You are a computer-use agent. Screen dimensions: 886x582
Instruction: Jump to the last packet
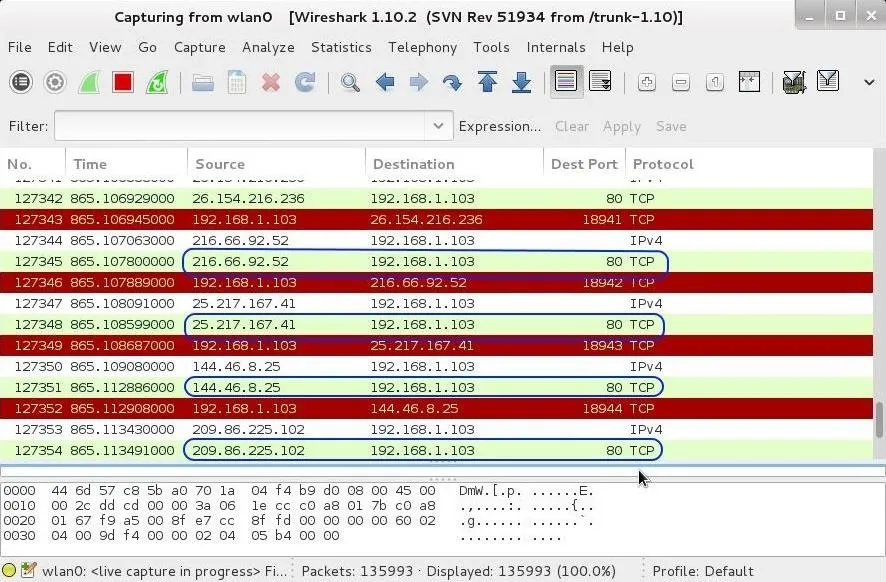point(521,82)
